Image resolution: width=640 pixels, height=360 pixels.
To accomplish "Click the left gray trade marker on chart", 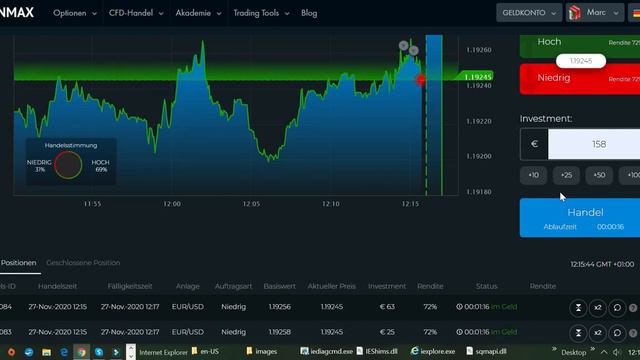I will click(403, 45).
